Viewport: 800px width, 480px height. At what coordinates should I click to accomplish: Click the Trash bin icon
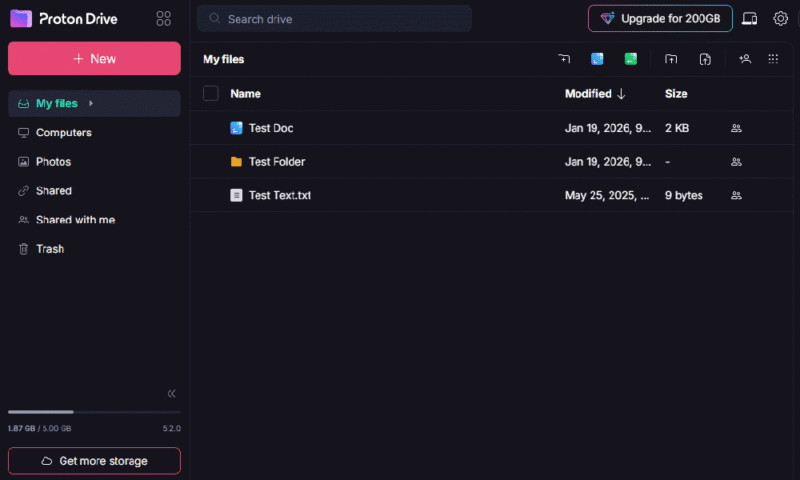23,249
